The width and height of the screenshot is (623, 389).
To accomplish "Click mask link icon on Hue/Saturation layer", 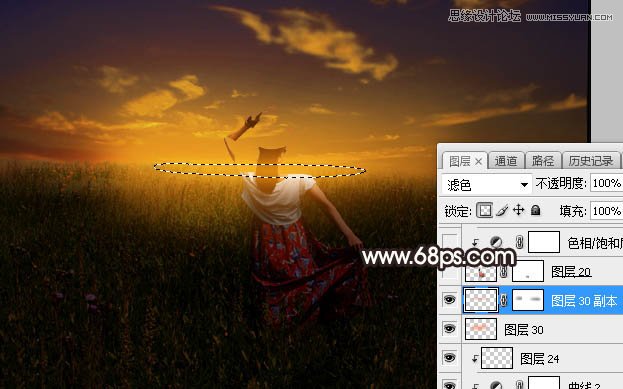I will (519, 242).
